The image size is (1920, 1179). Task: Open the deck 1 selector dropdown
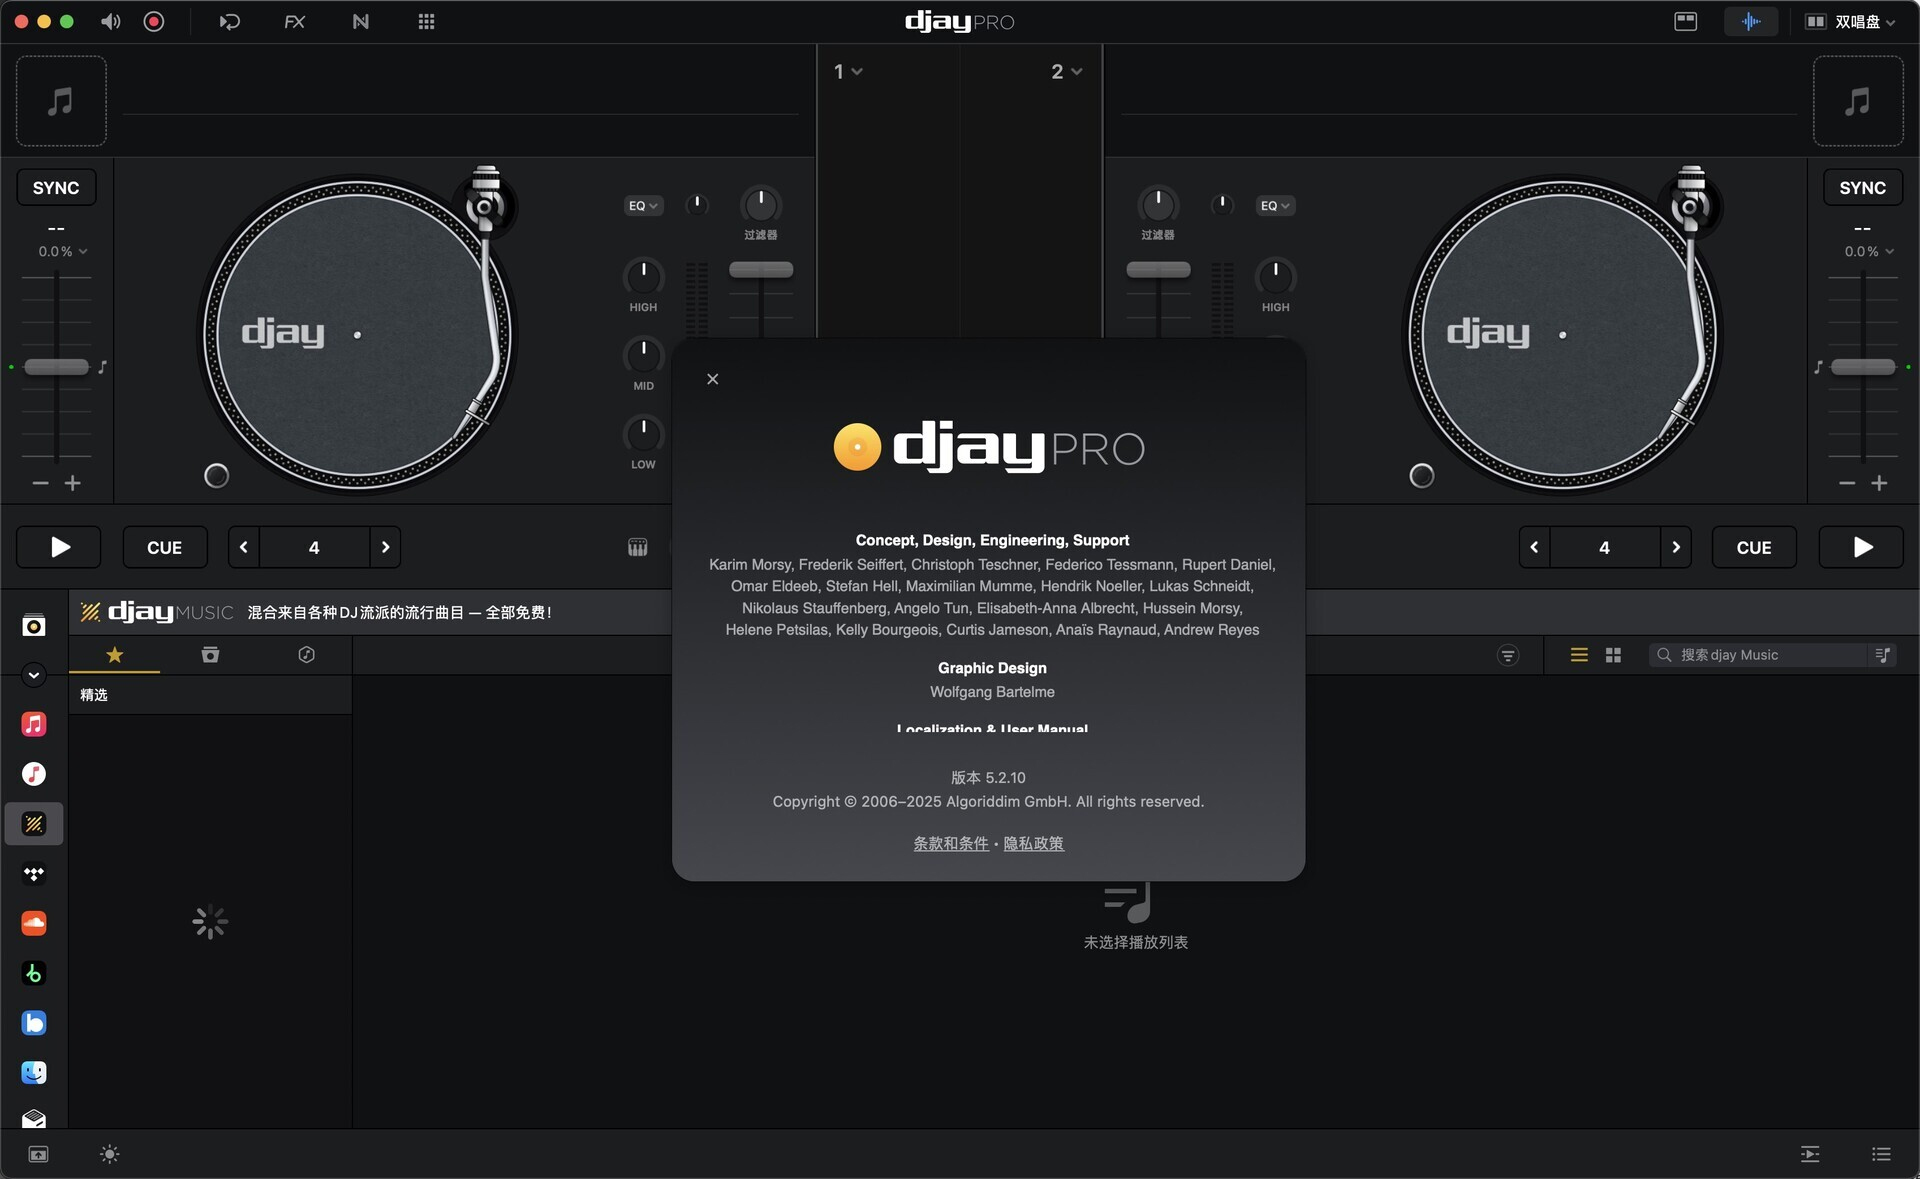(x=848, y=72)
